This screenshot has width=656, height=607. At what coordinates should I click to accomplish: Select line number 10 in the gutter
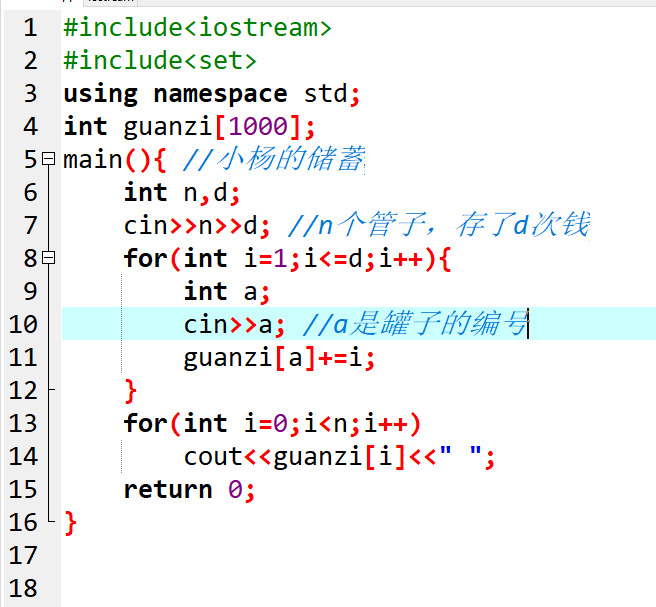click(23, 324)
